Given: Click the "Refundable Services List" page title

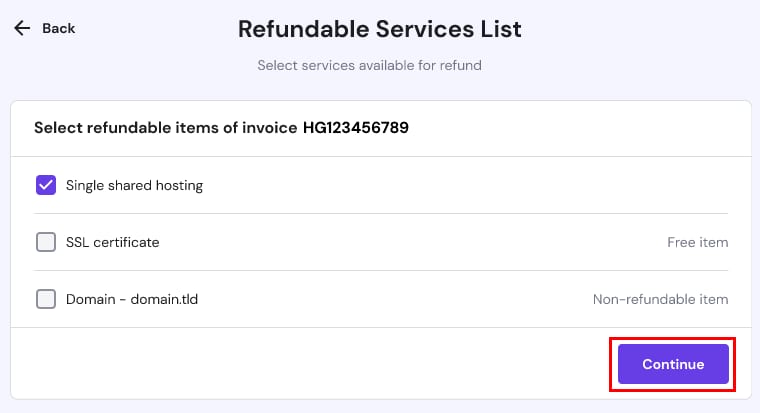Looking at the screenshot, I should [x=380, y=29].
